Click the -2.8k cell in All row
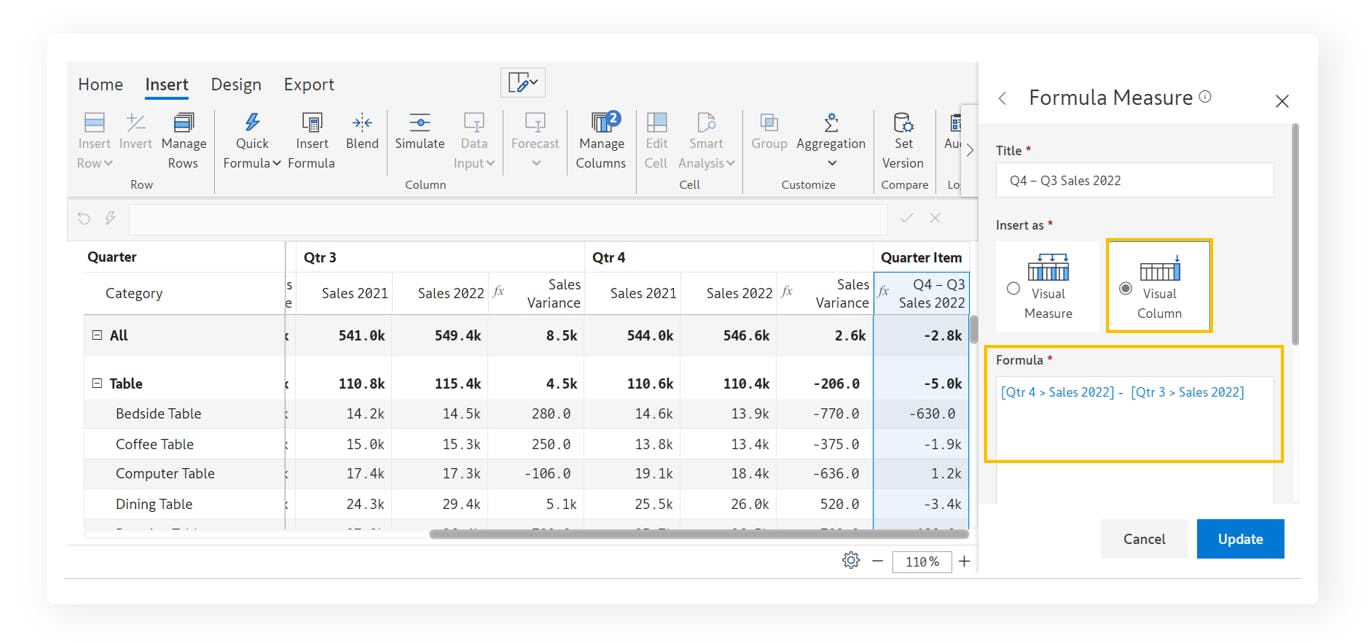Image resolution: width=1368 pixels, height=643 pixels. tap(921, 336)
